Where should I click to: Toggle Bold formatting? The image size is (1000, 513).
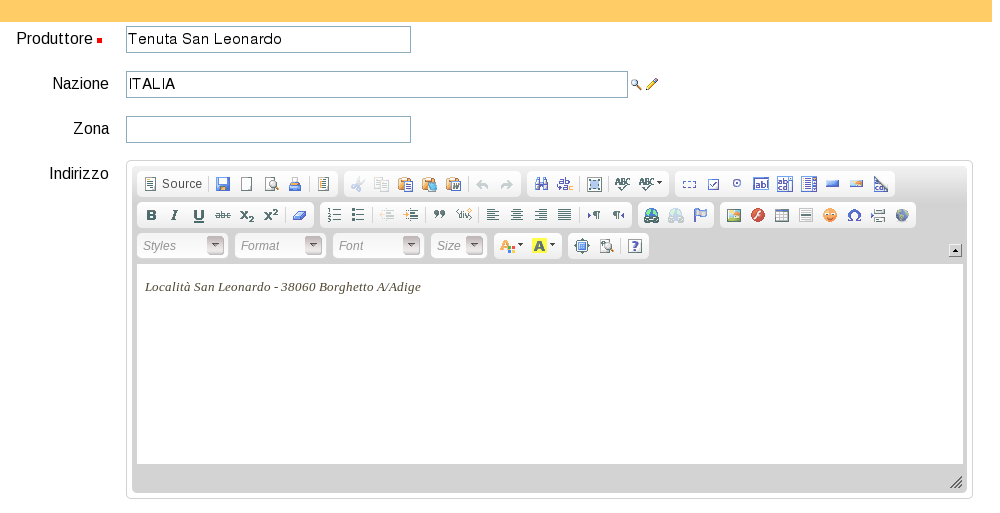(151, 215)
